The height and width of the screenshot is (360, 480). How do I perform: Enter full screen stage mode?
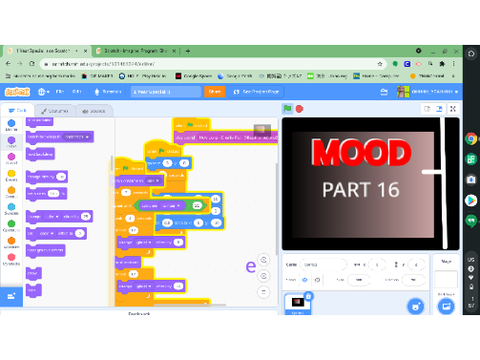click(453, 109)
